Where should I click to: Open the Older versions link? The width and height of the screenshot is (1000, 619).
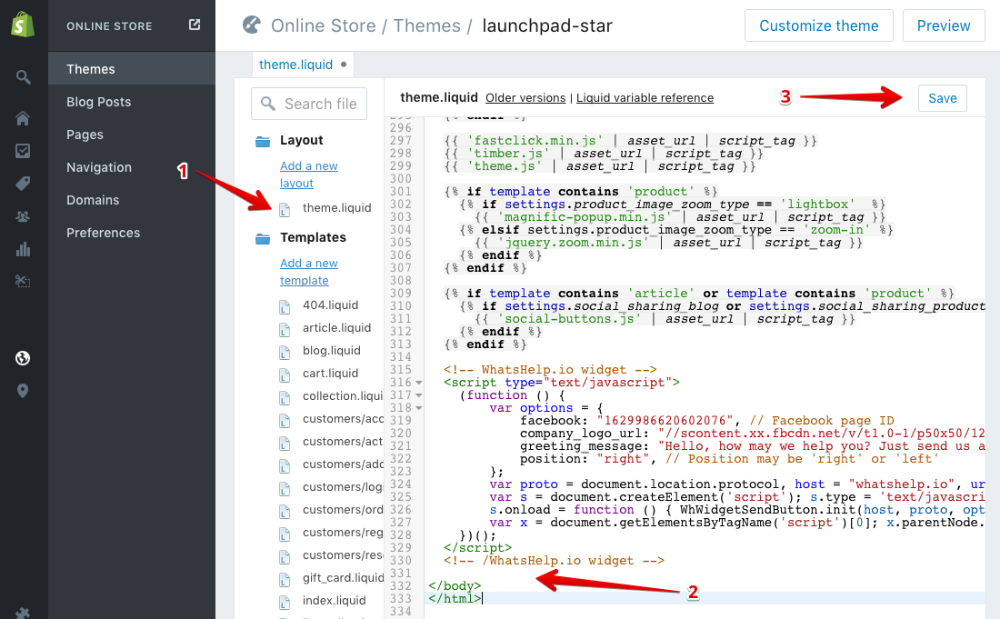(x=526, y=98)
